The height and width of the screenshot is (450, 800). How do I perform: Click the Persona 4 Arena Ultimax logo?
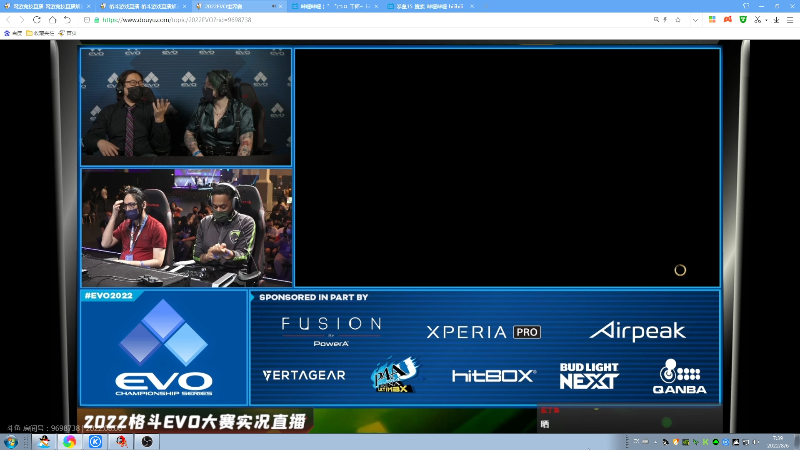pos(396,375)
